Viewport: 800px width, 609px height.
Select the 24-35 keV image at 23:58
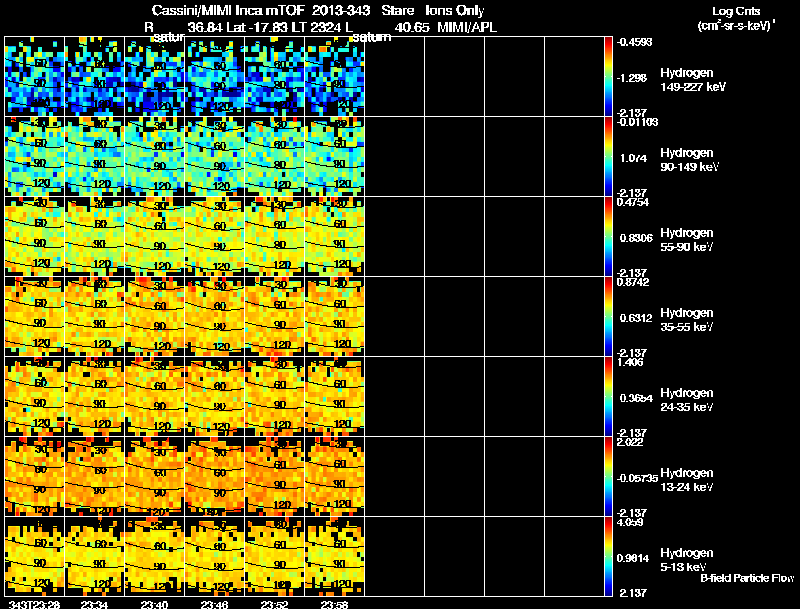coord(335,397)
